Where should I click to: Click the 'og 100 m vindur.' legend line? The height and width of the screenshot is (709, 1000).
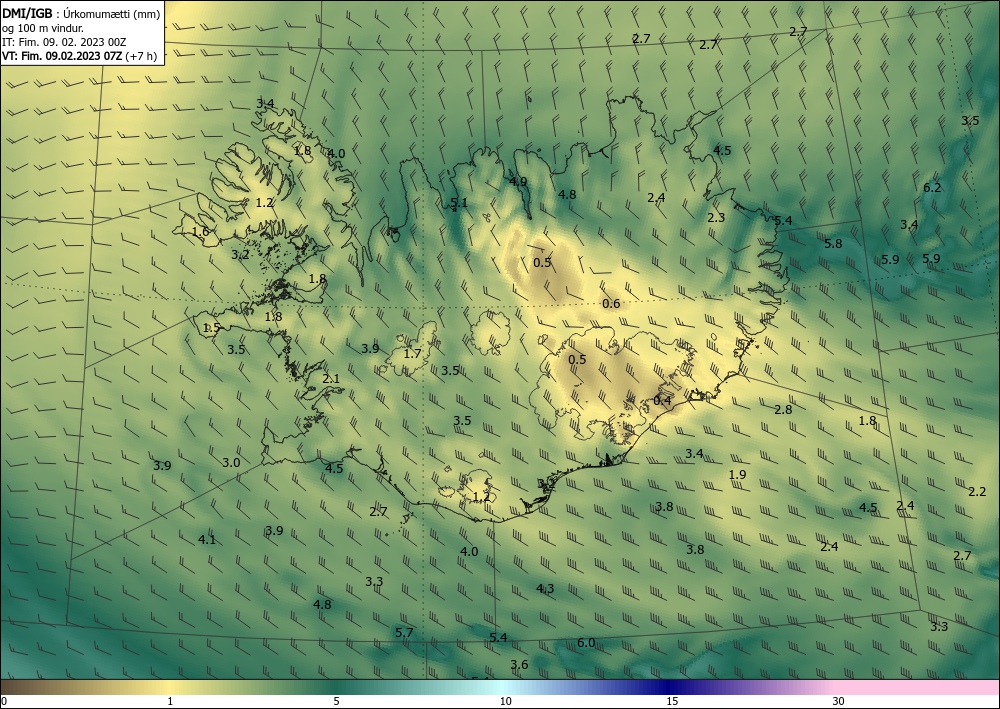(43, 28)
